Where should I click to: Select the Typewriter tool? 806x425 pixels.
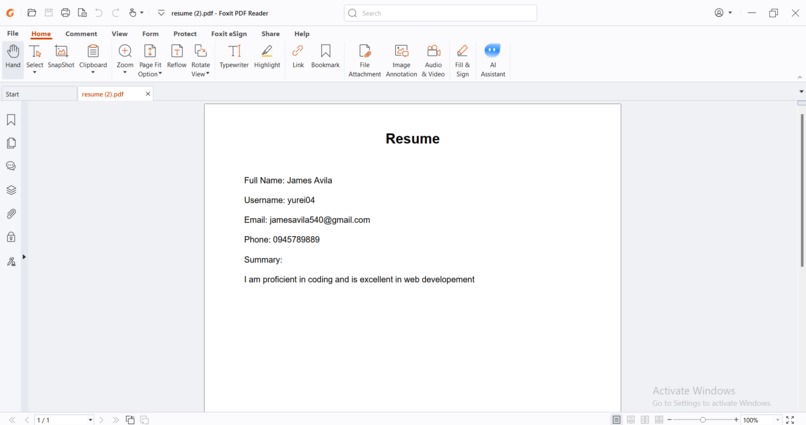pyautogui.click(x=234, y=56)
